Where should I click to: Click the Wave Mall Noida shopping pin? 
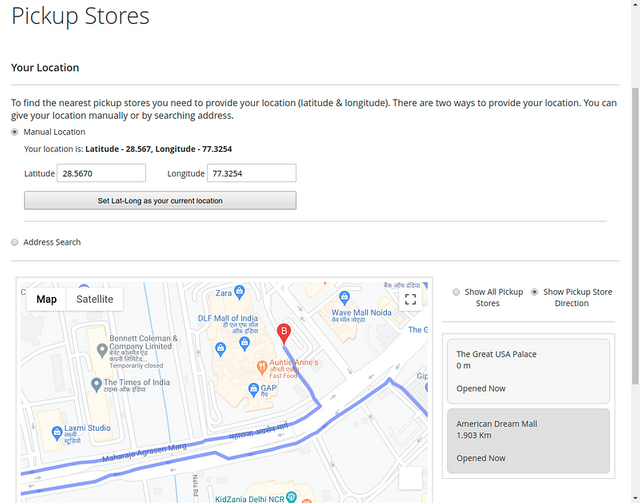click(344, 298)
